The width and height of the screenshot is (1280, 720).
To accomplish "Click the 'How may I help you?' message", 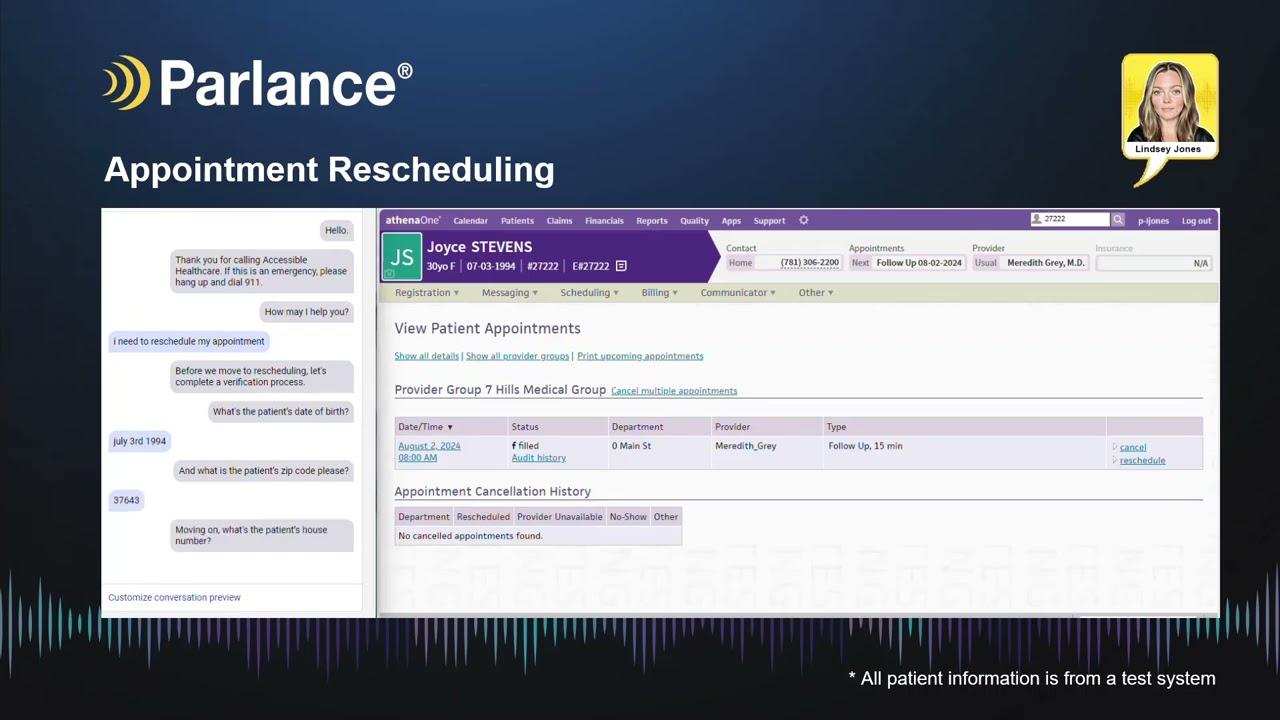I will tap(307, 312).
